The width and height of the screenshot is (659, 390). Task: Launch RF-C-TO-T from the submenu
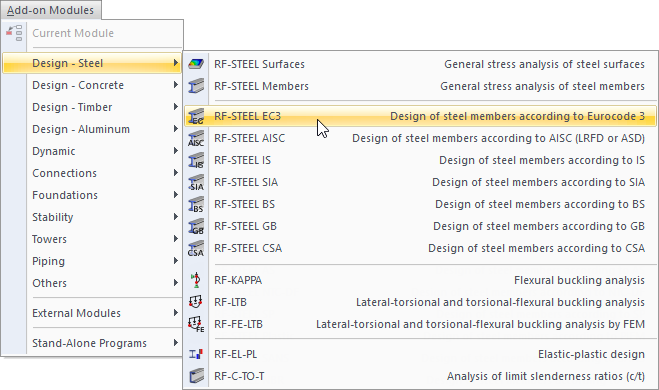point(420,376)
